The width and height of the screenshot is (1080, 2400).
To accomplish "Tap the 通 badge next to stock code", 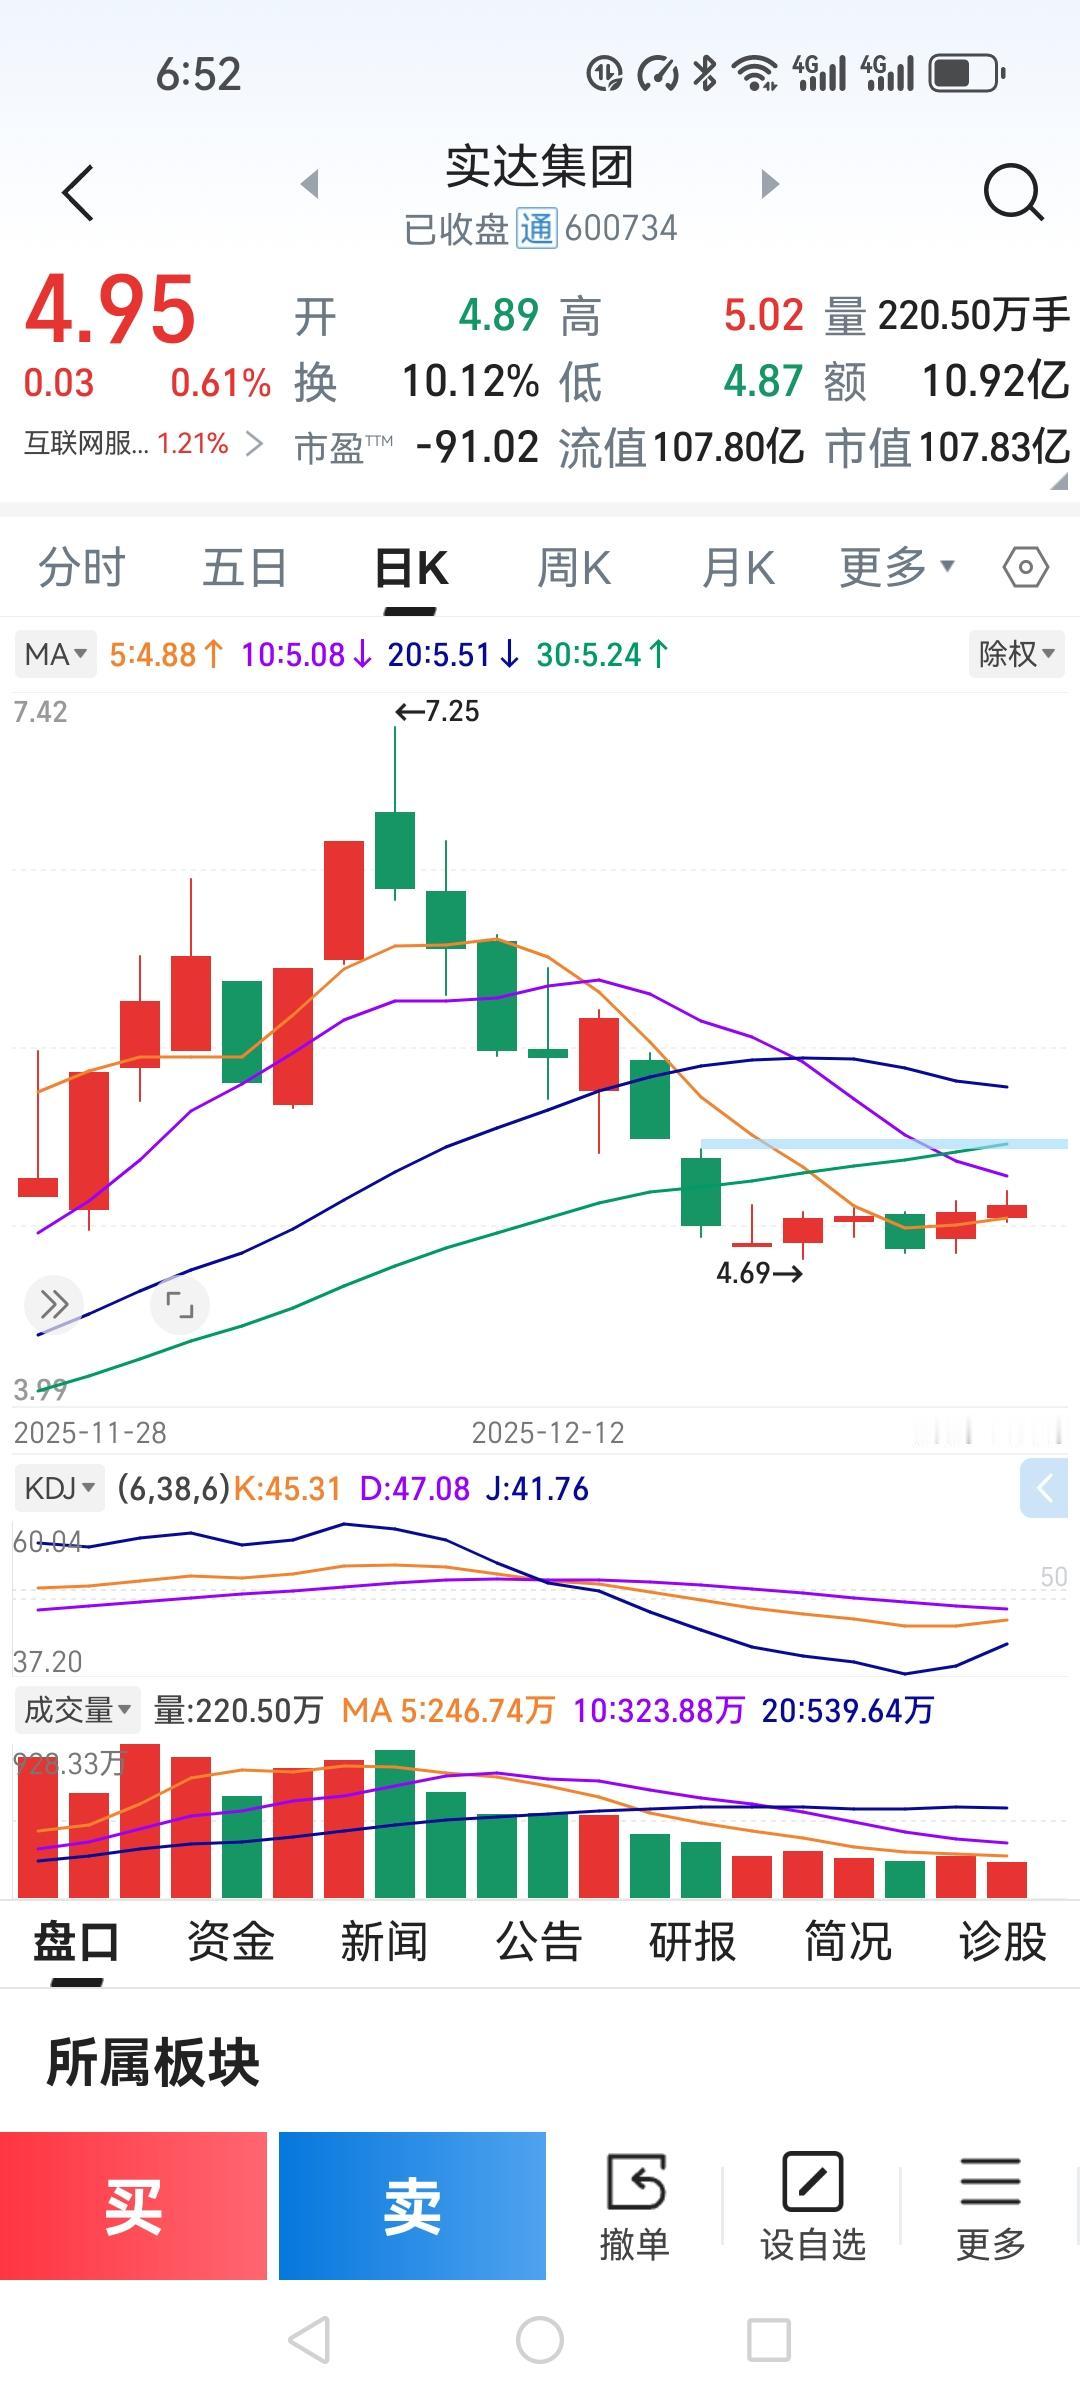I will click(x=536, y=228).
